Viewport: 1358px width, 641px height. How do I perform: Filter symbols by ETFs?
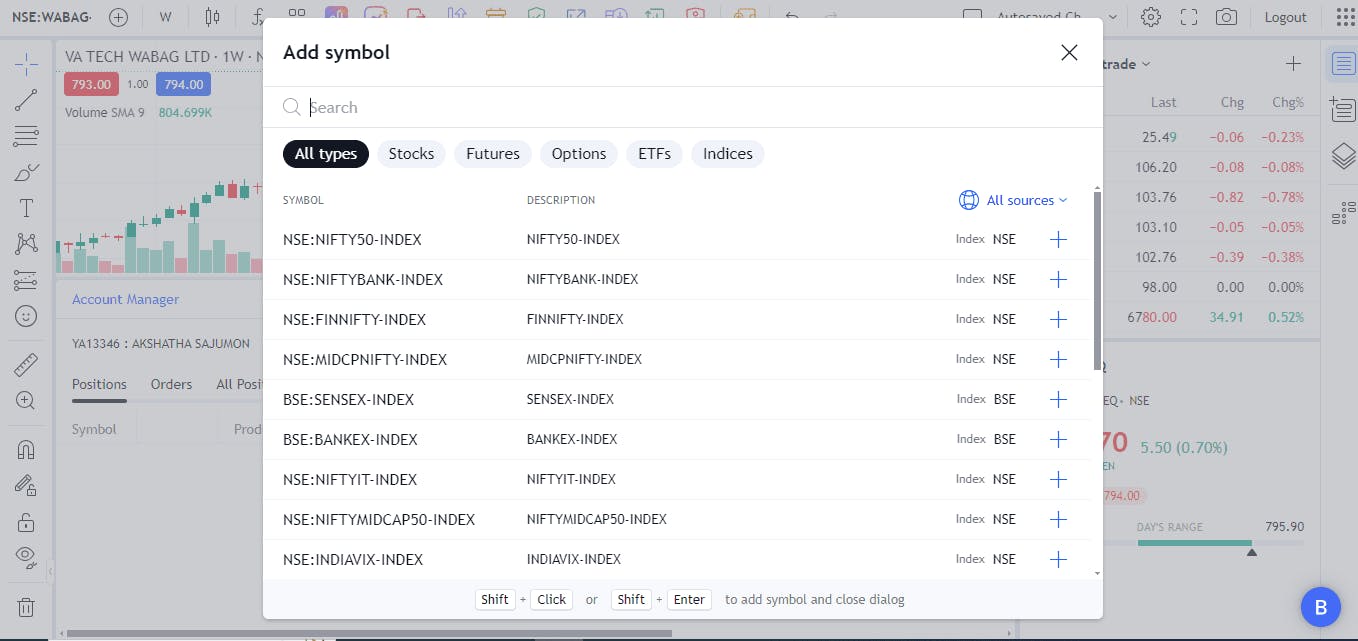[x=655, y=153]
